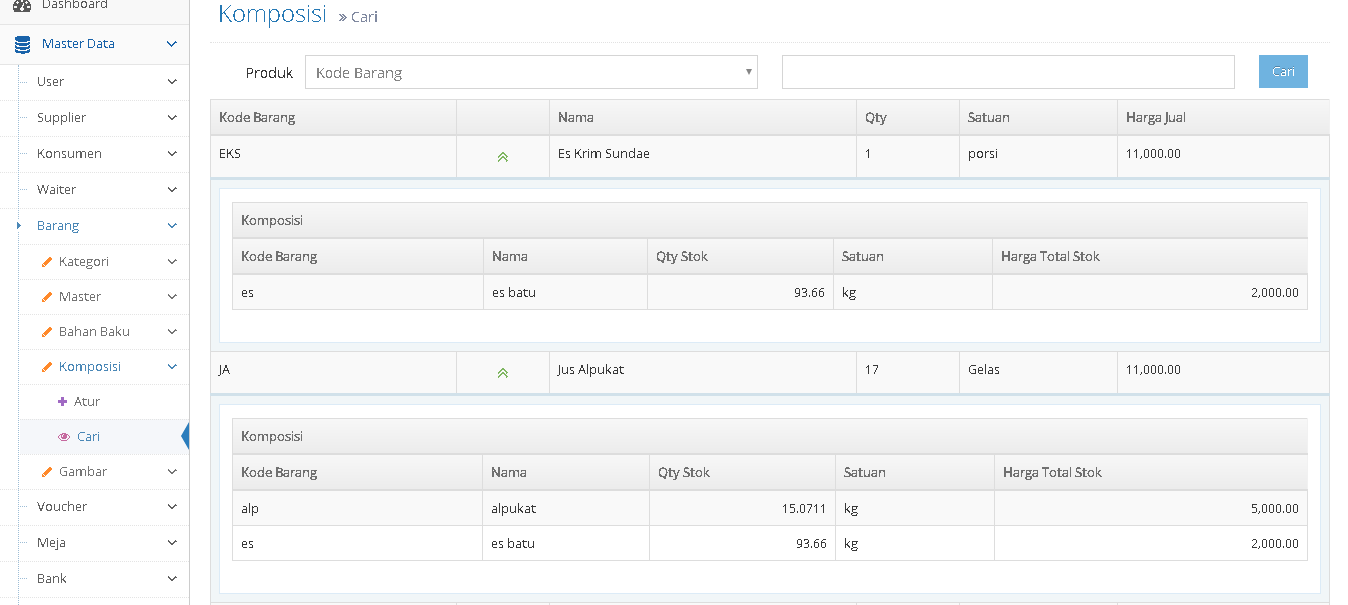1348x605 pixels.
Task: Click the pencil icon beside Bahan Baku
Action: 46,332
